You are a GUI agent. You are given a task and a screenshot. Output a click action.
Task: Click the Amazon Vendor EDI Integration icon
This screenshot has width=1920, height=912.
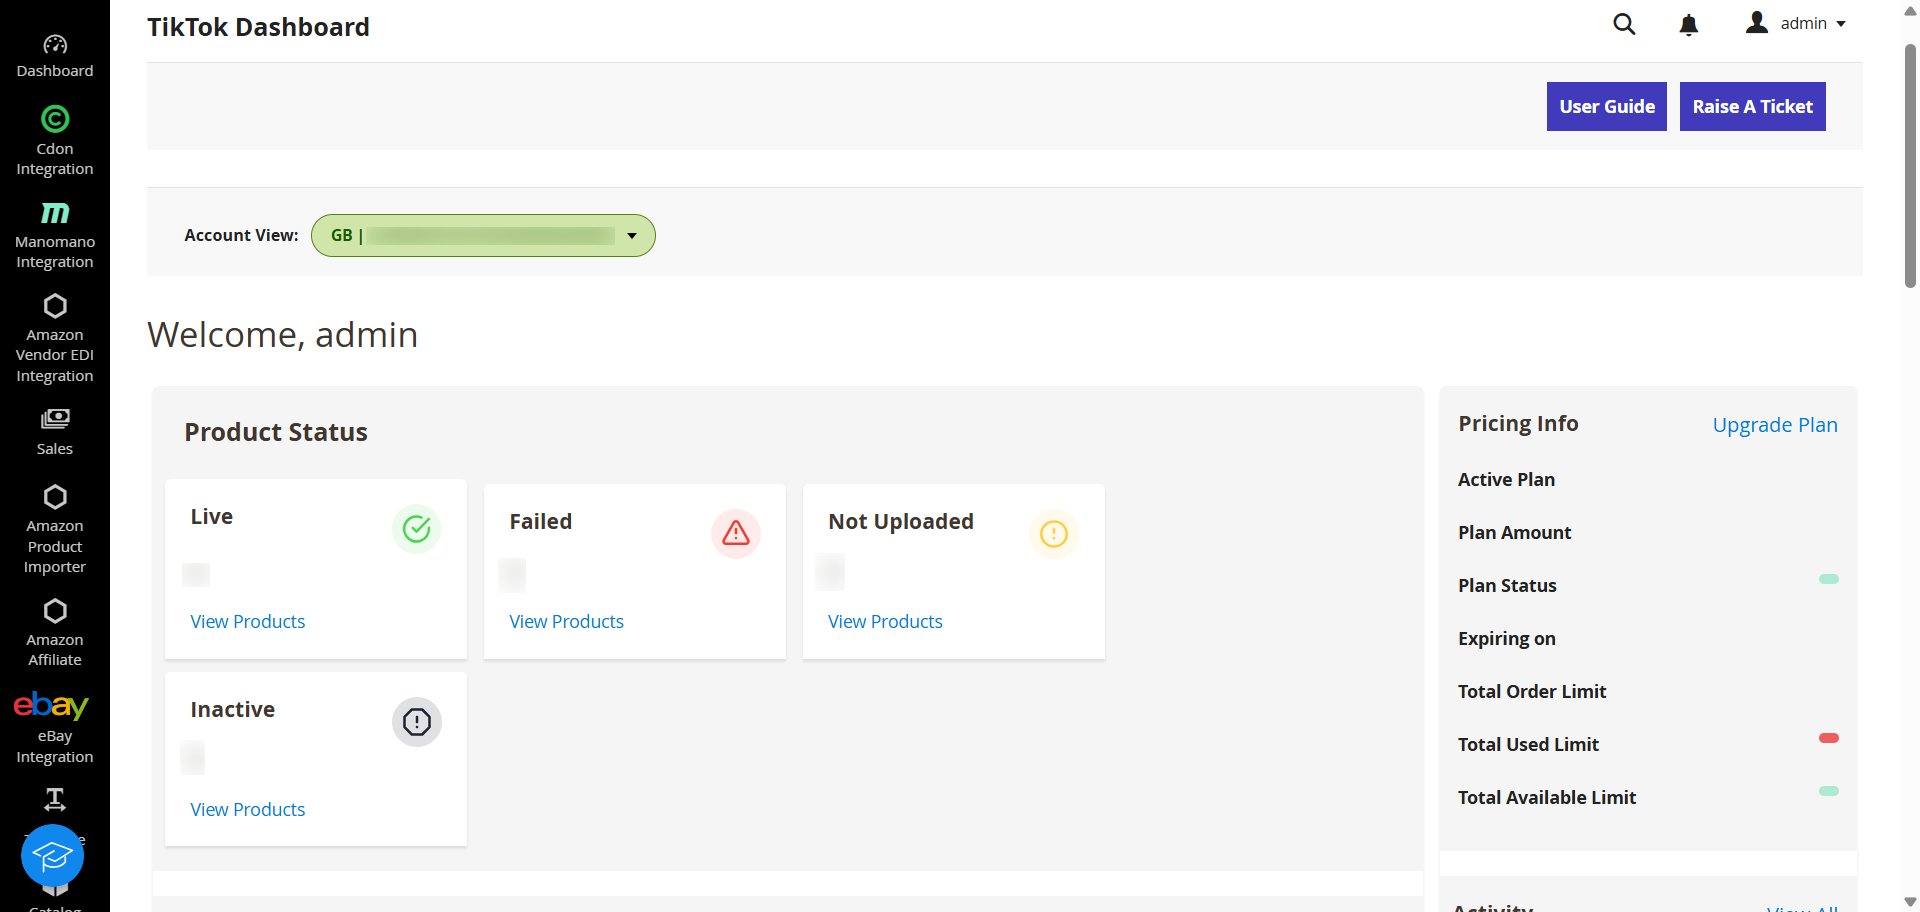coord(55,306)
